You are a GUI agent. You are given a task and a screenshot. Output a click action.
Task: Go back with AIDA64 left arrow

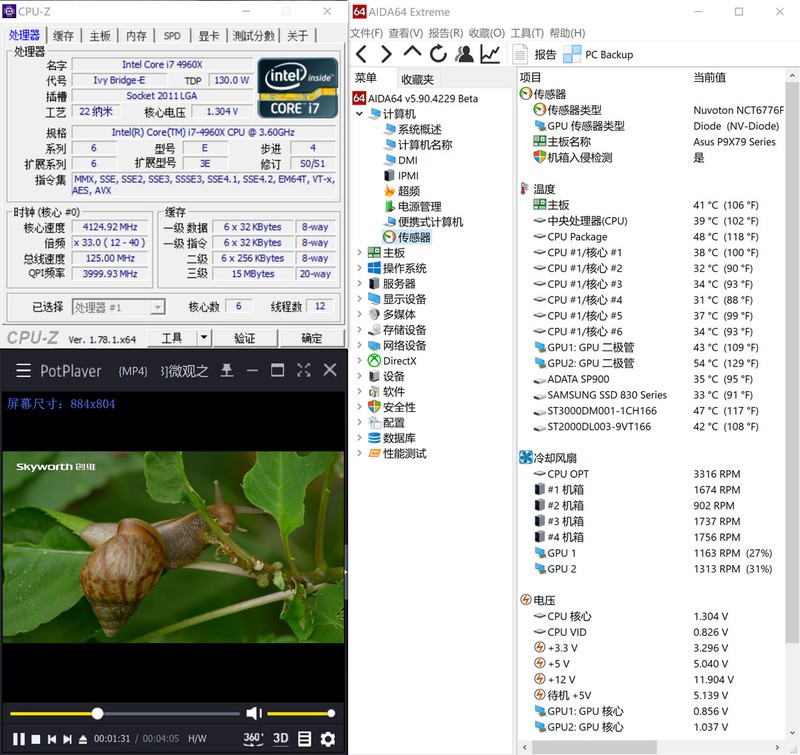[x=361, y=54]
